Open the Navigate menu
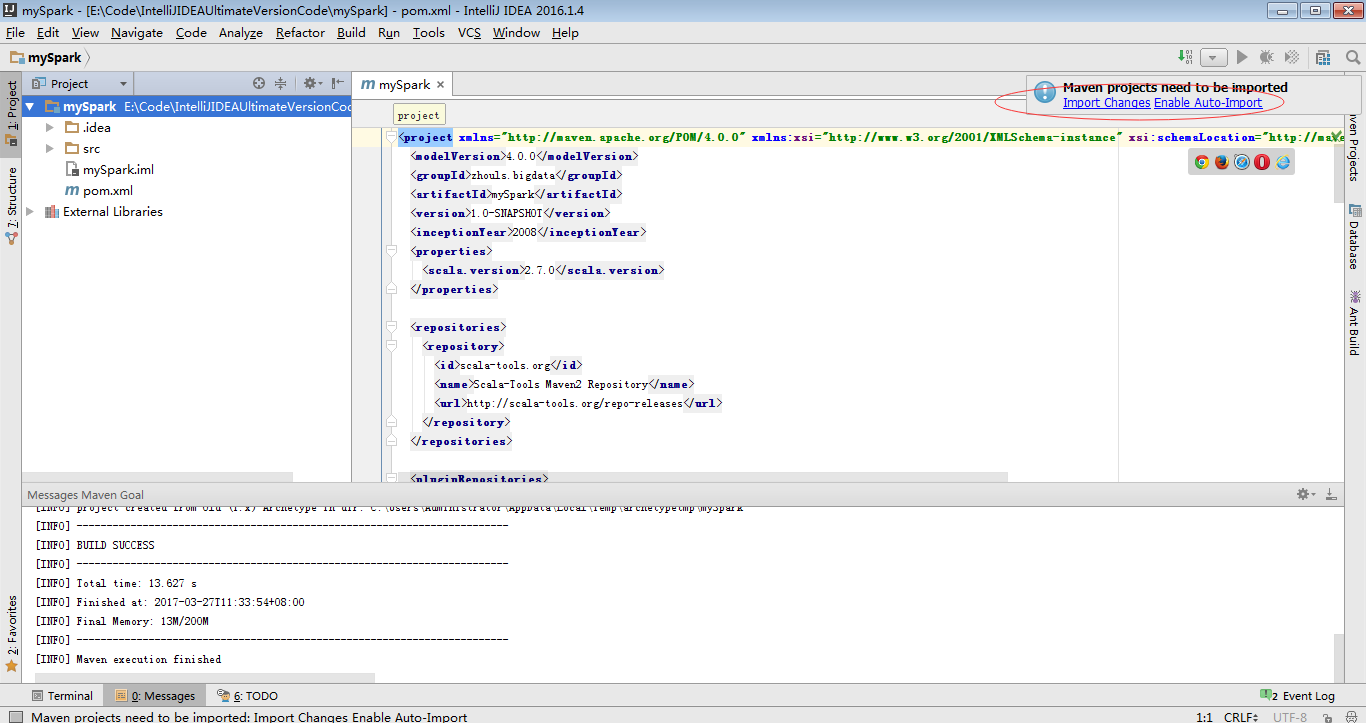1366x723 pixels. [x=137, y=32]
